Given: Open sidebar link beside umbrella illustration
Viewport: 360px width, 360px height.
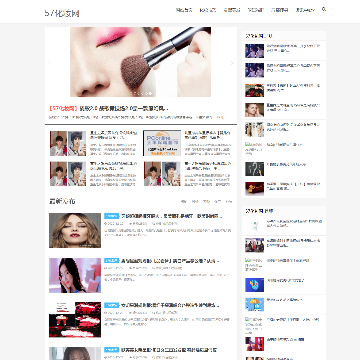Looking at the screenshot, I should tap(285, 300).
